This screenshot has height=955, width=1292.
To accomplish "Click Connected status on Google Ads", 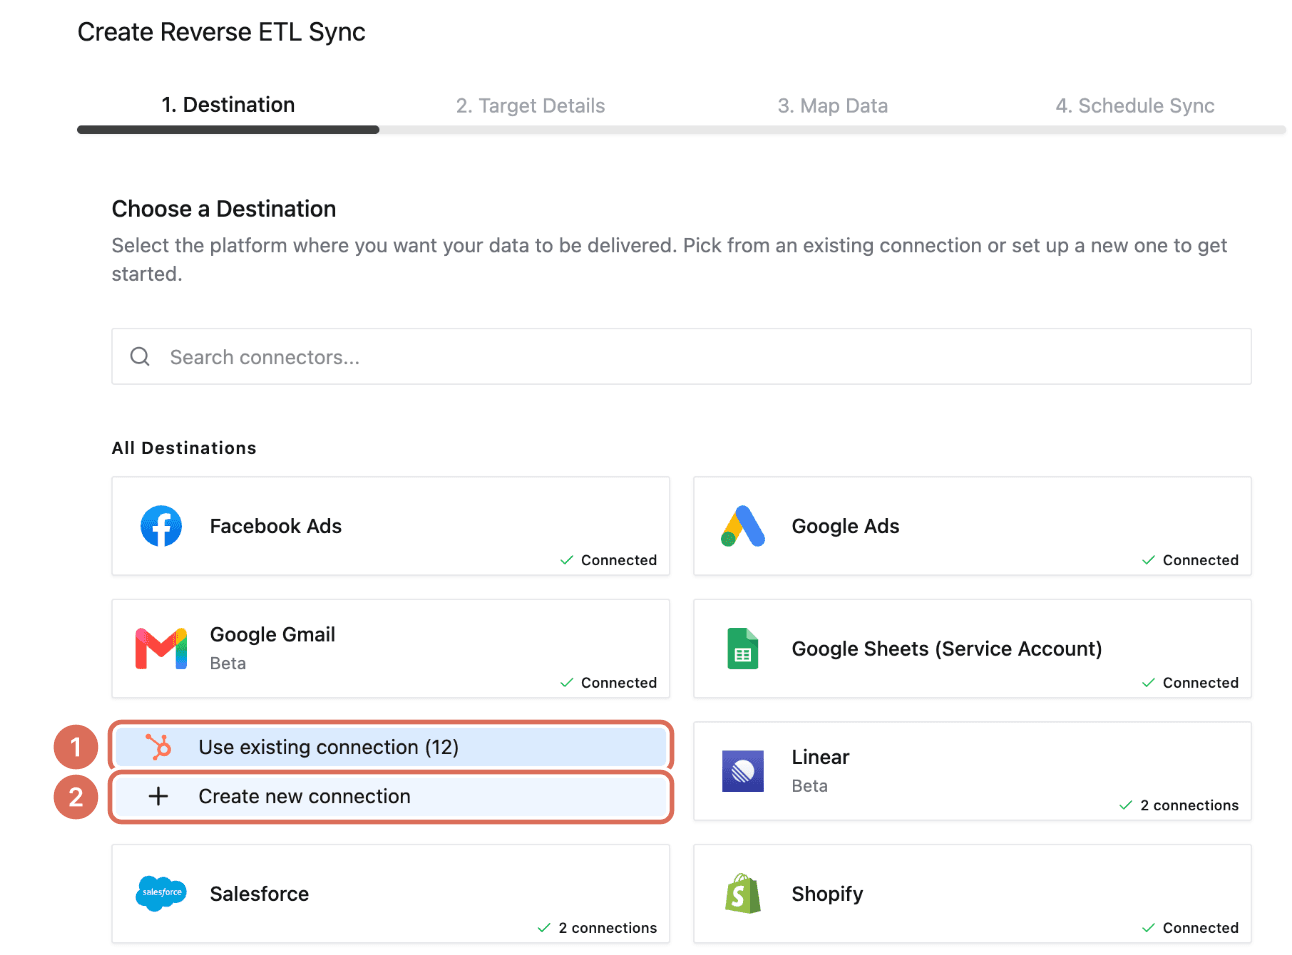I will tap(1191, 560).
